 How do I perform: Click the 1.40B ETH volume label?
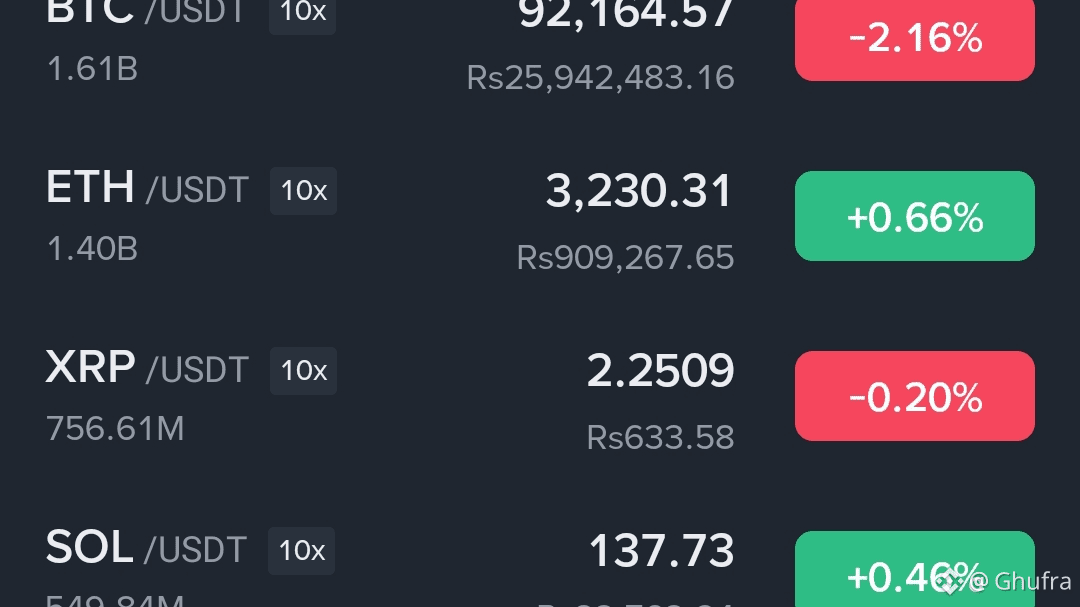coord(92,249)
